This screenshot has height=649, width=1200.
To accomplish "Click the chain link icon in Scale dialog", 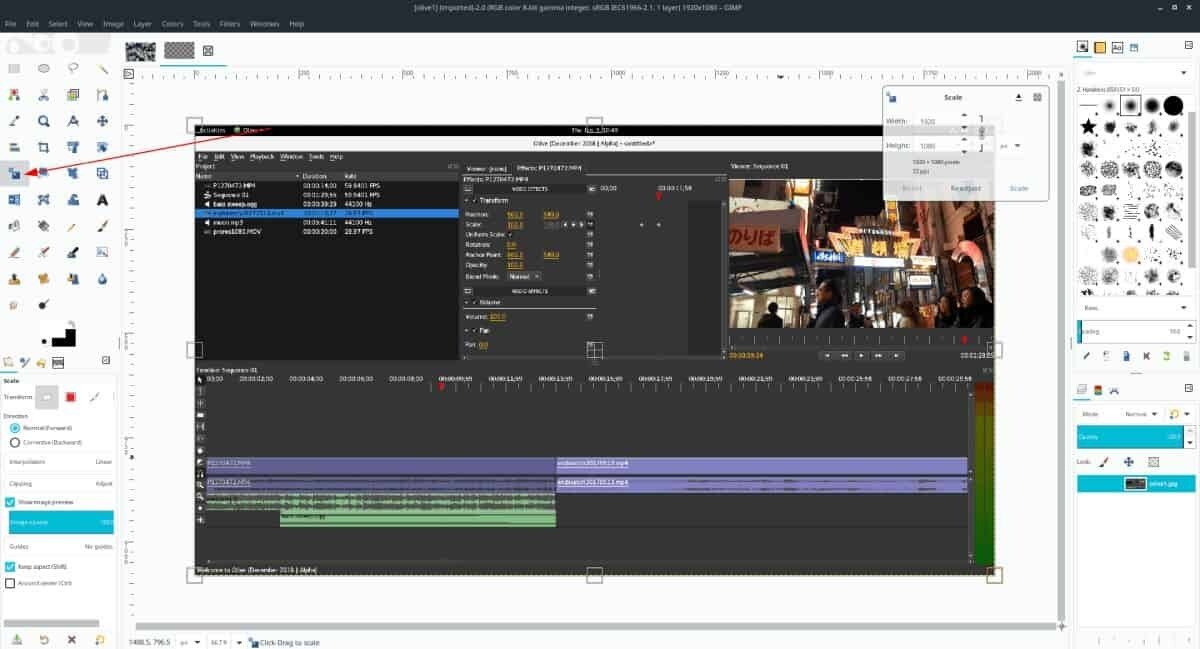I will coord(981,132).
